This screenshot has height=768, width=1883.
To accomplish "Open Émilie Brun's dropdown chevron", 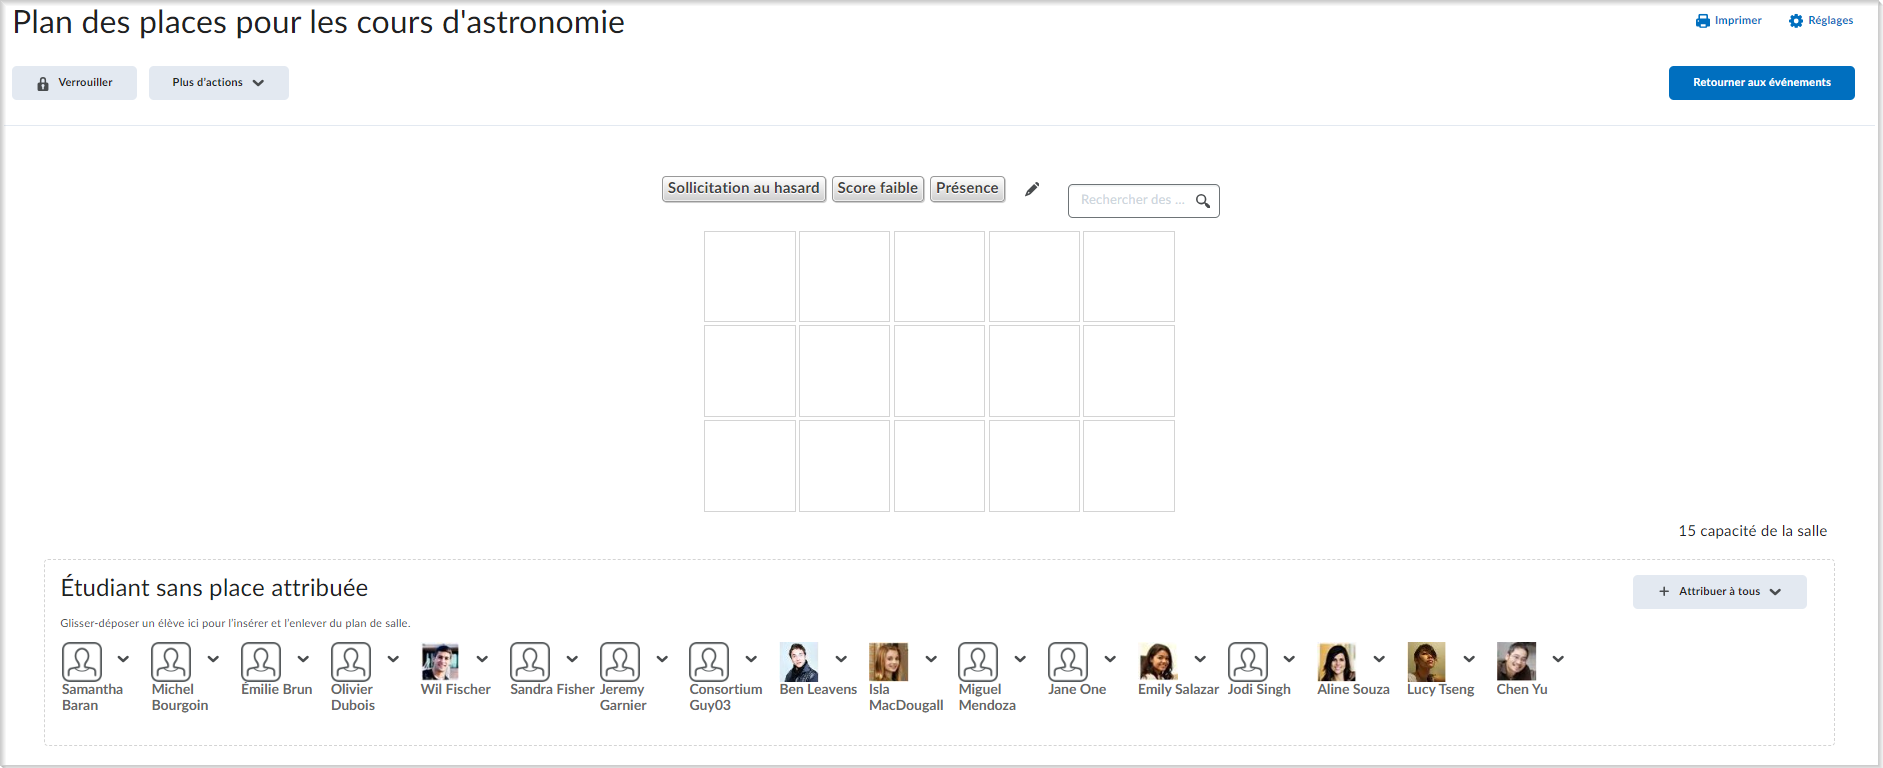I will [x=303, y=659].
